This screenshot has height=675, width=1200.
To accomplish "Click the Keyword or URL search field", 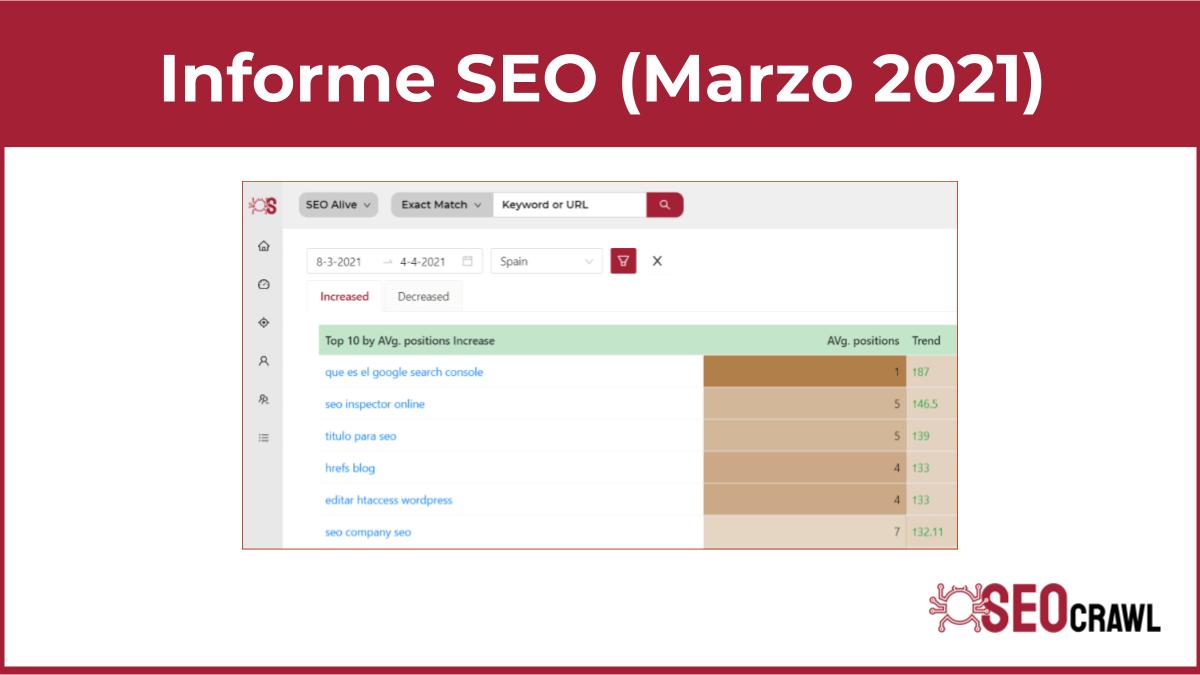I will click(x=570, y=205).
